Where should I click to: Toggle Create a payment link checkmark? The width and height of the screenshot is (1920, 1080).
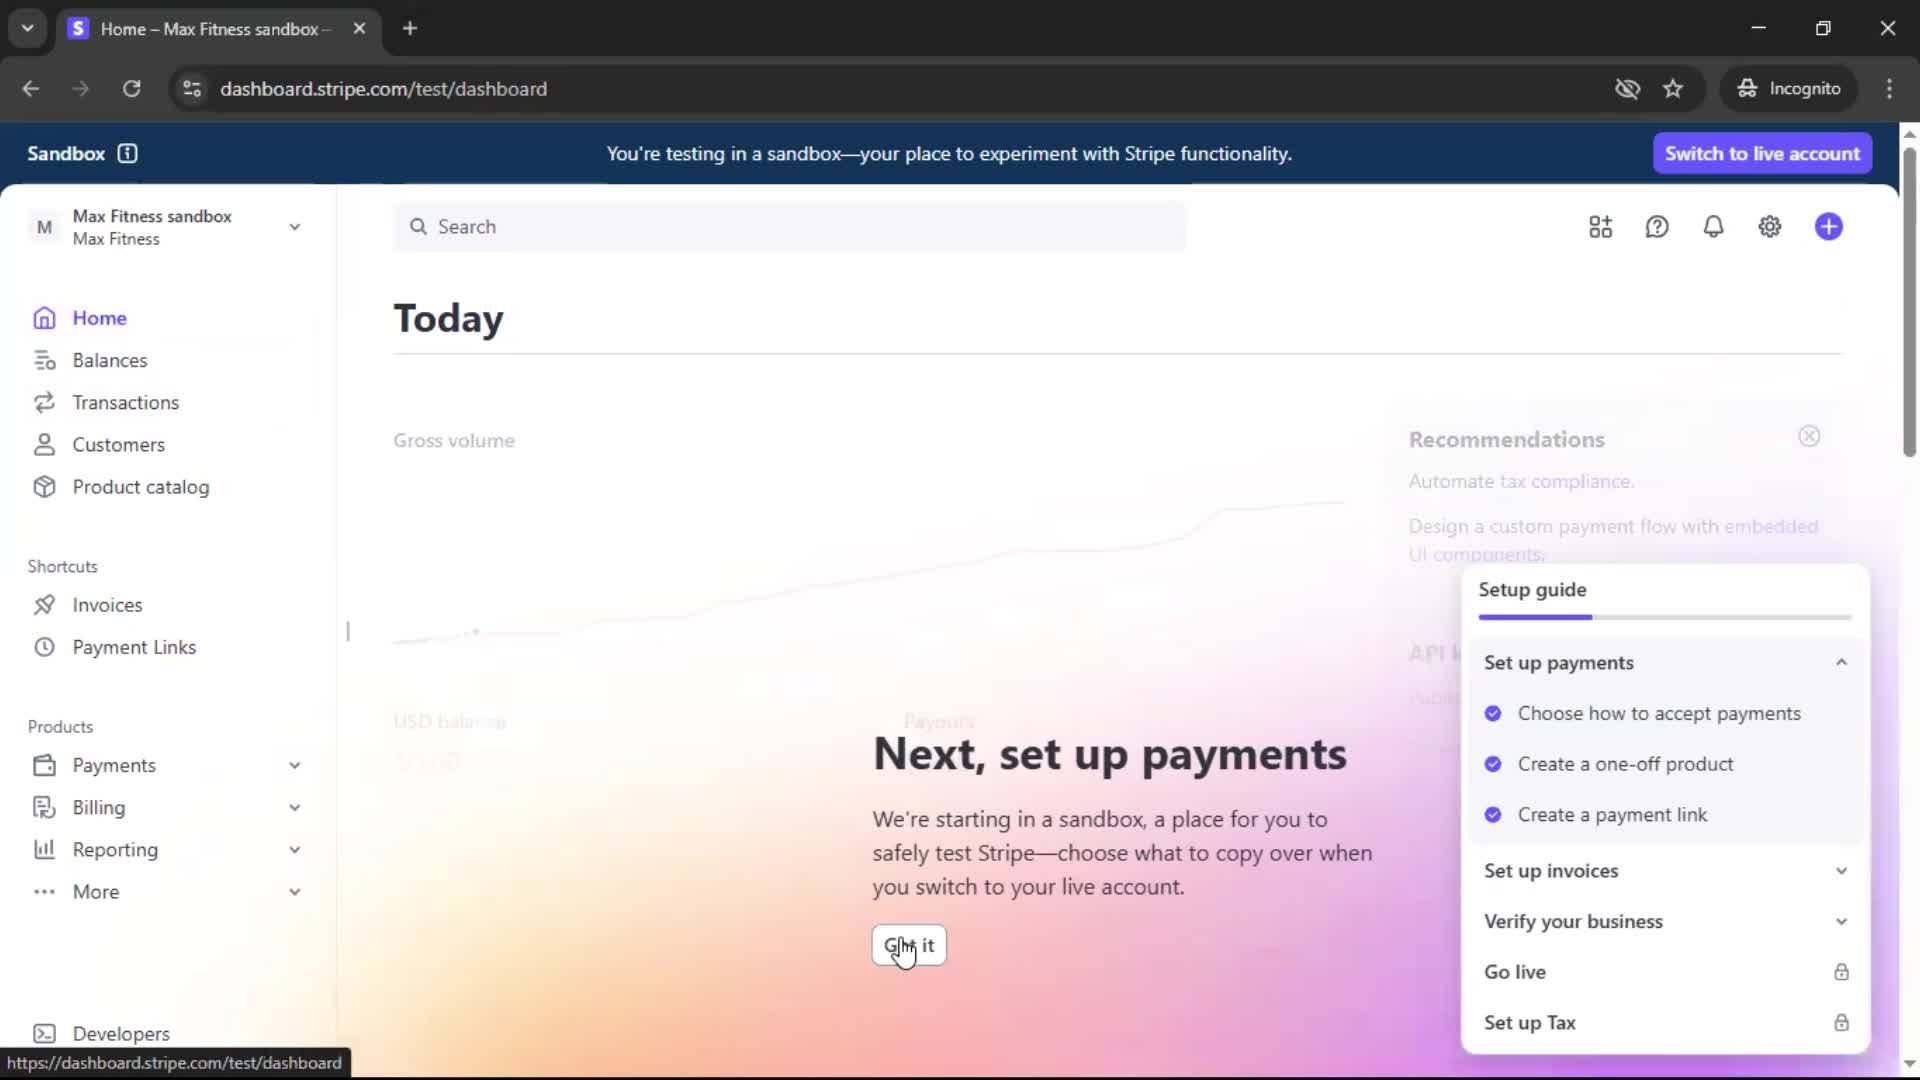tap(1493, 815)
